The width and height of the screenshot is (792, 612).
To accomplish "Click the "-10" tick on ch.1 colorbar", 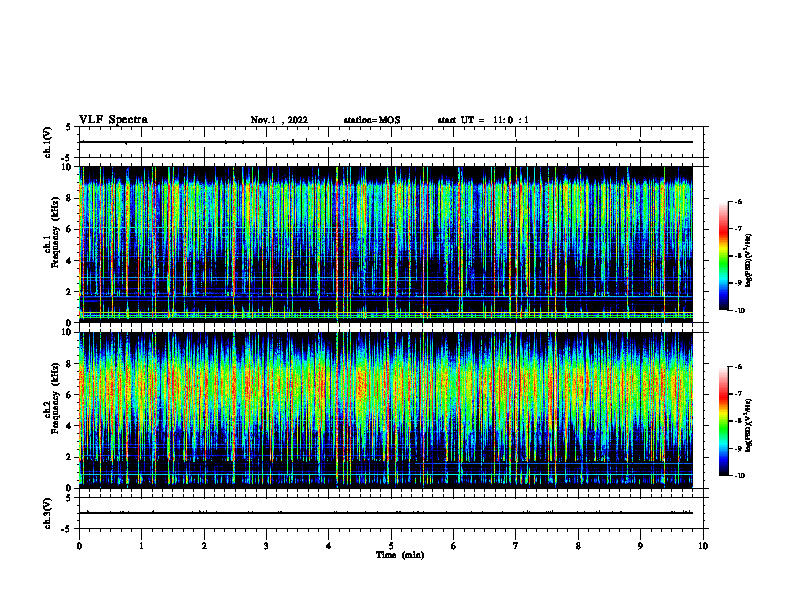I will click(739, 311).
